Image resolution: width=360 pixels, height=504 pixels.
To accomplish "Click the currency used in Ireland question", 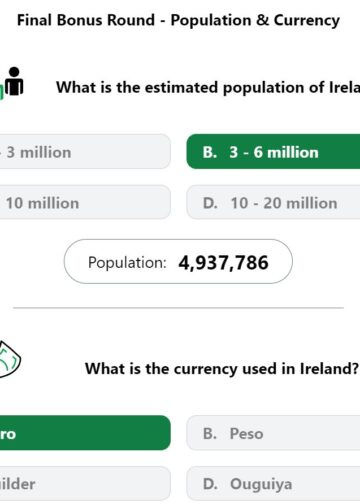I will (222, 369).
